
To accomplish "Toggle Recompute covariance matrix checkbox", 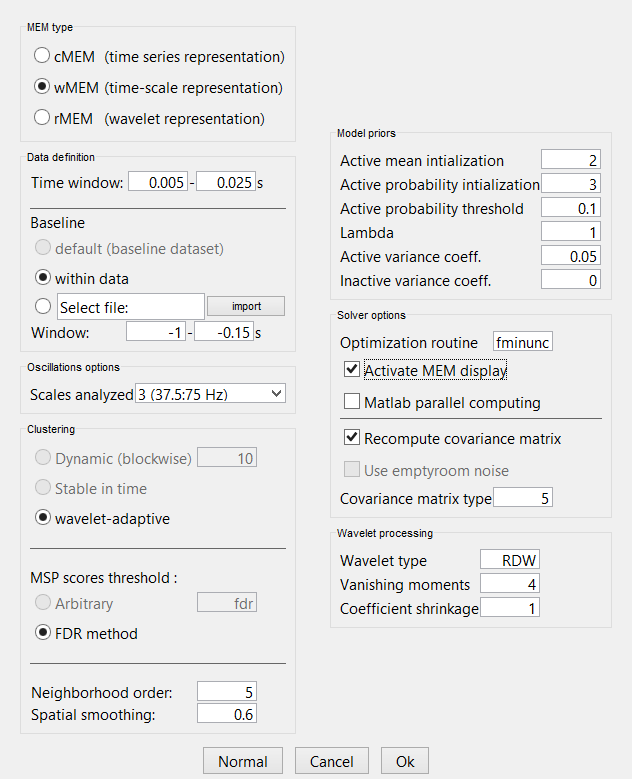I will click(x=352, y=437).
